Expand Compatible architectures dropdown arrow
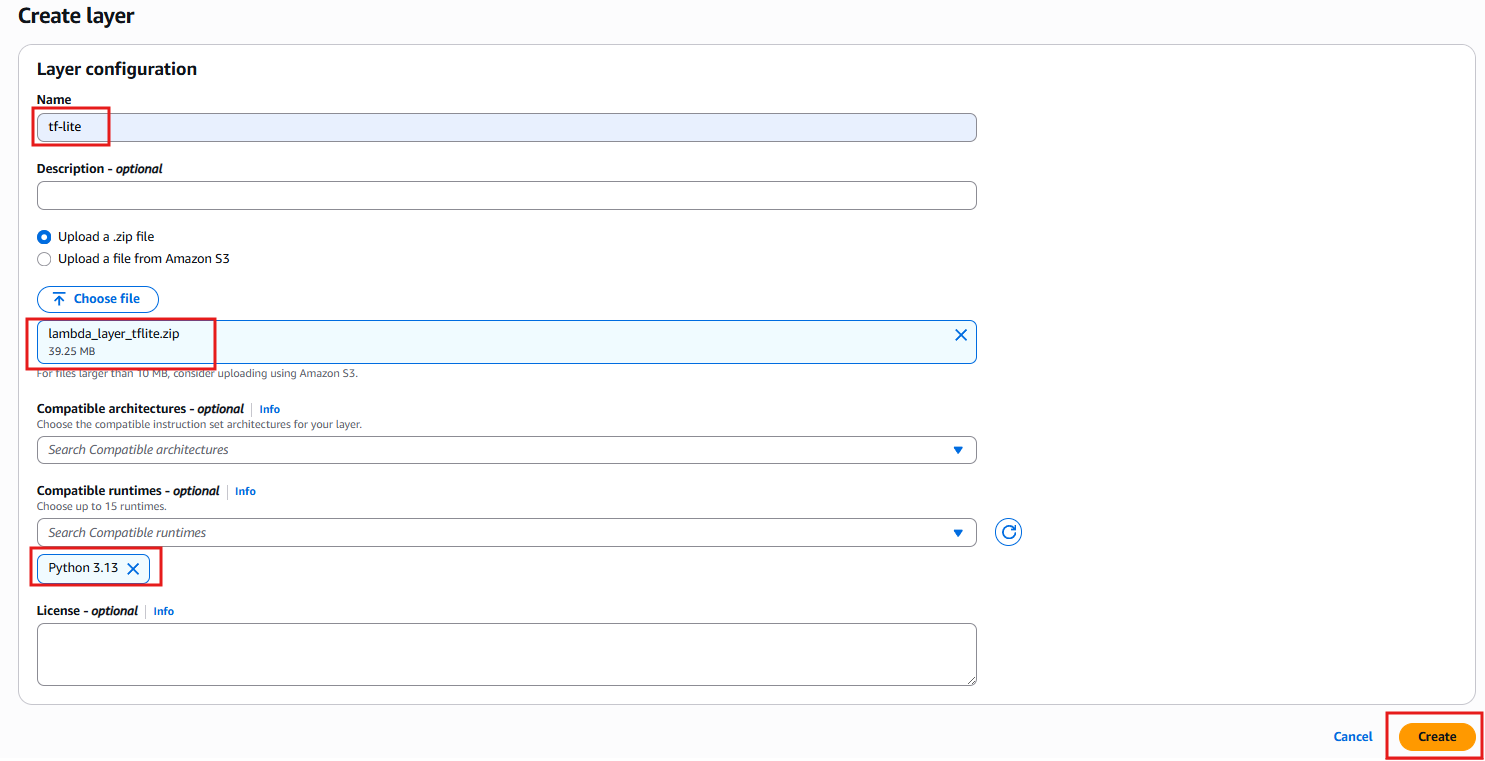This screenshot has height=761, width=1485. click(x=958, y=450)
